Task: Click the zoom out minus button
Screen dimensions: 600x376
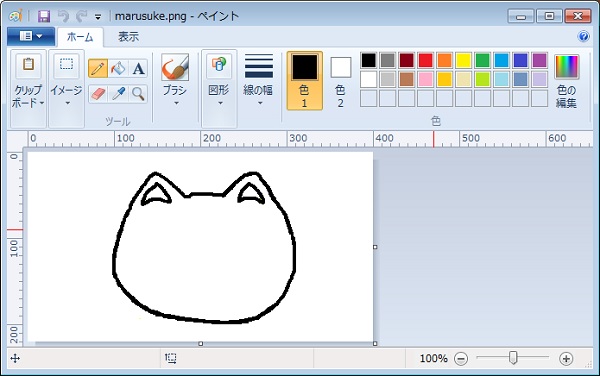Action: click(x=461, y=359)
